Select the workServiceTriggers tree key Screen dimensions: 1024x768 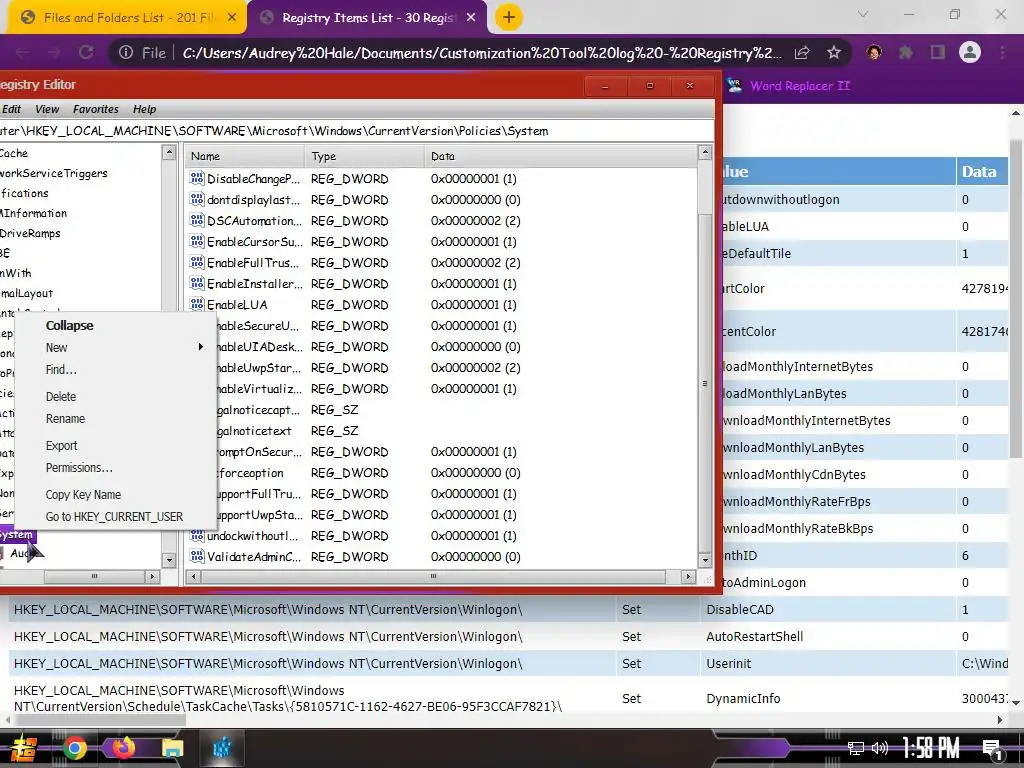click(x=54, y=173)
